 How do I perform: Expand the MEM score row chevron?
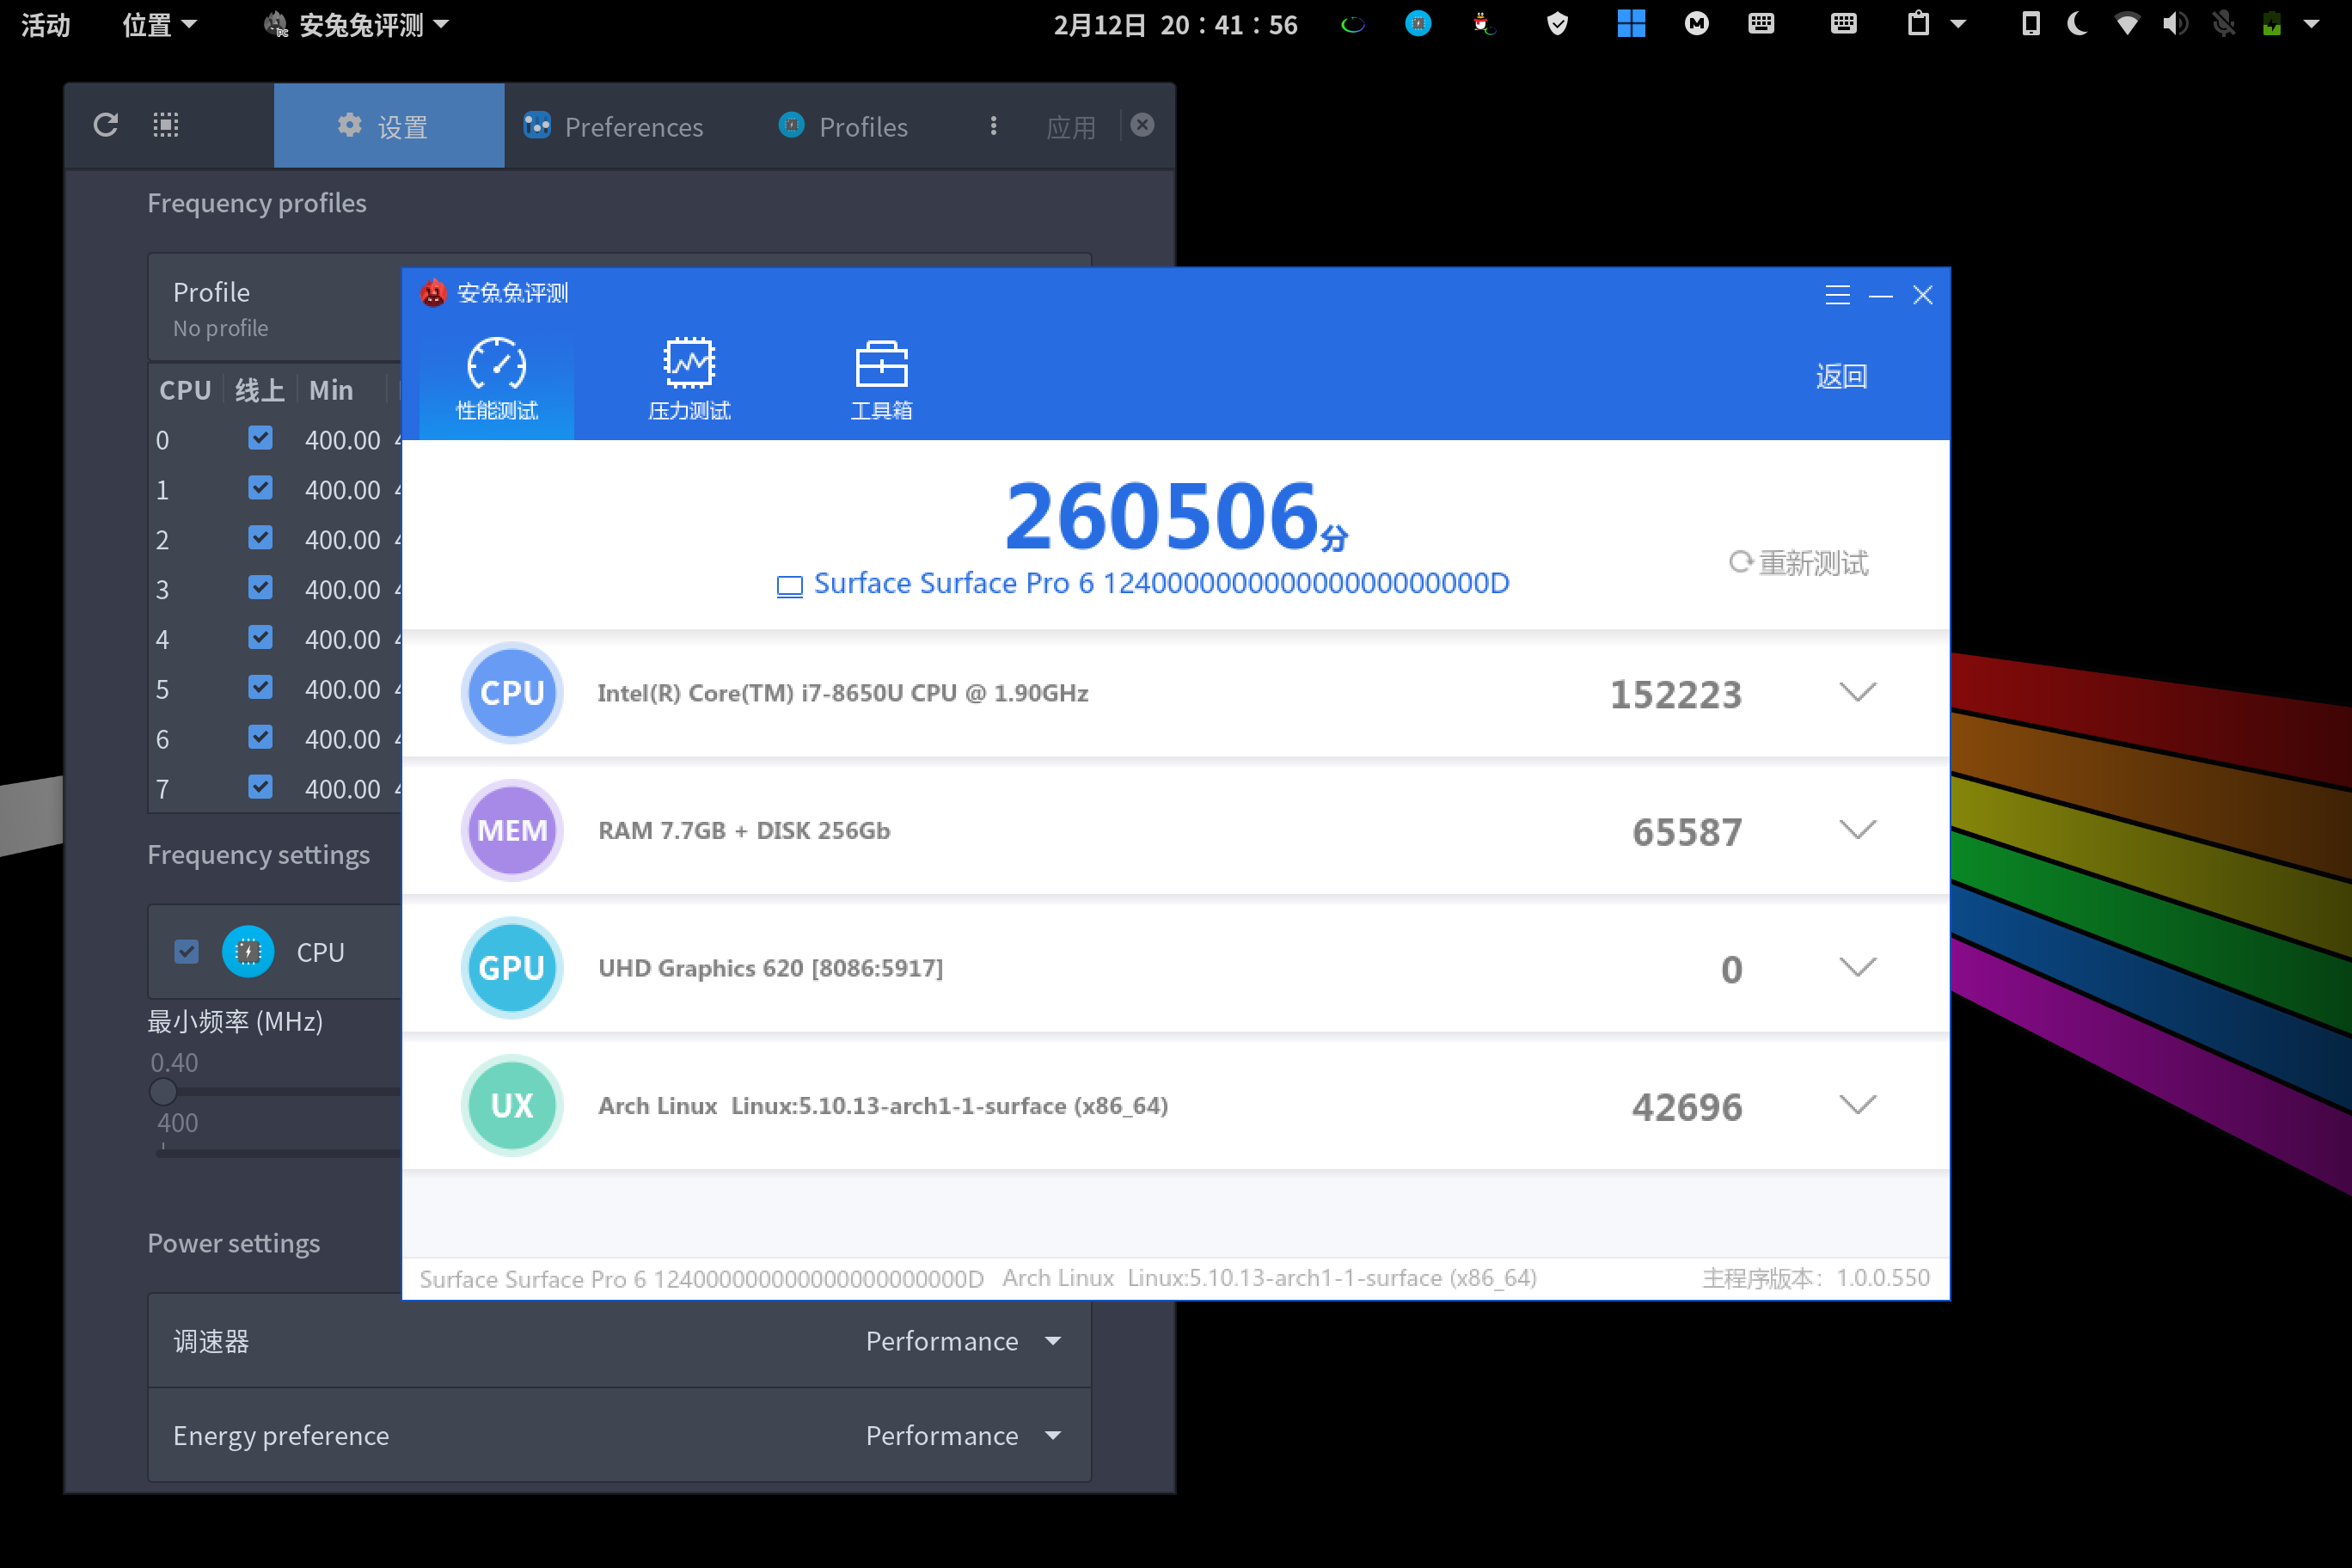[x=1857, y=829]
